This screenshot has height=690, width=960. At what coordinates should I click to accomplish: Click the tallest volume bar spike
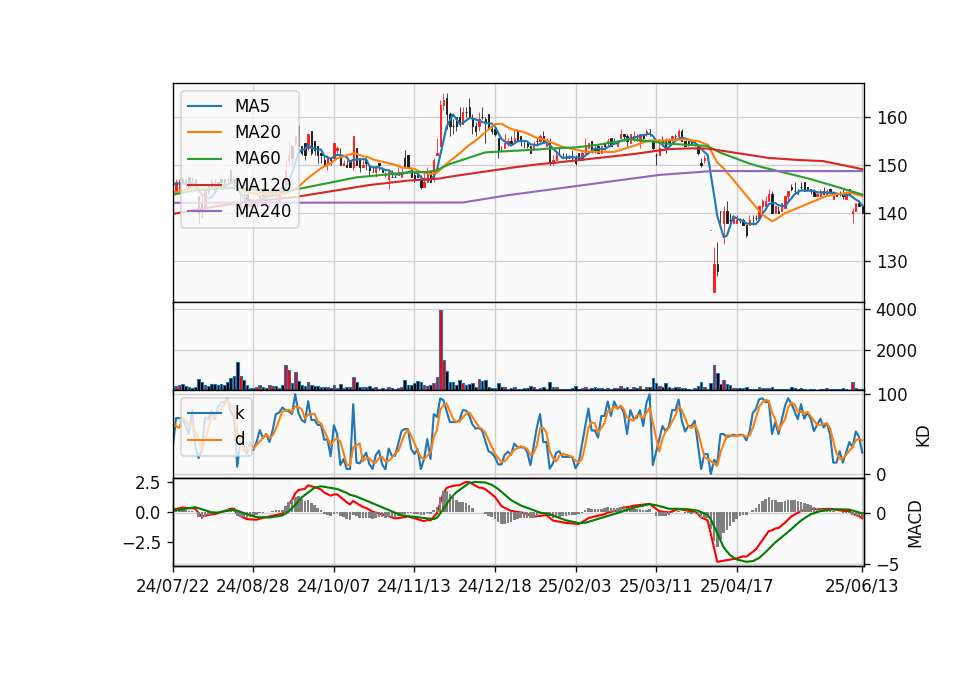(x=441, y=350)
